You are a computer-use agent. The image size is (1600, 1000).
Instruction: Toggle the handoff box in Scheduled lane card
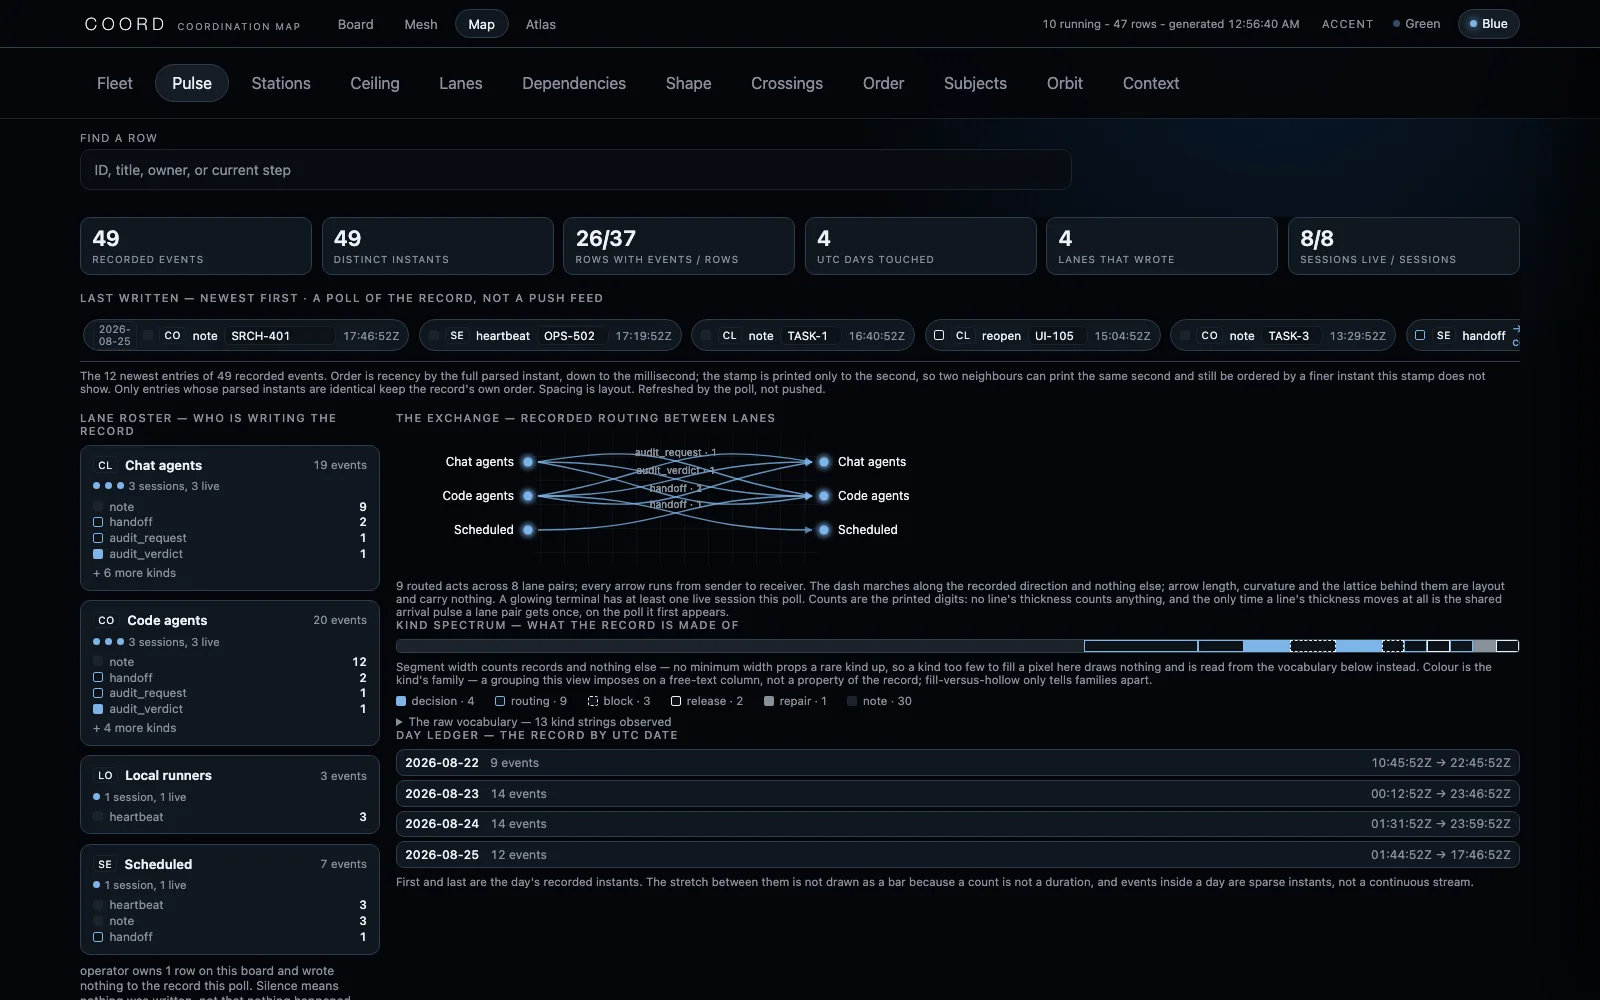pos(98,937)
